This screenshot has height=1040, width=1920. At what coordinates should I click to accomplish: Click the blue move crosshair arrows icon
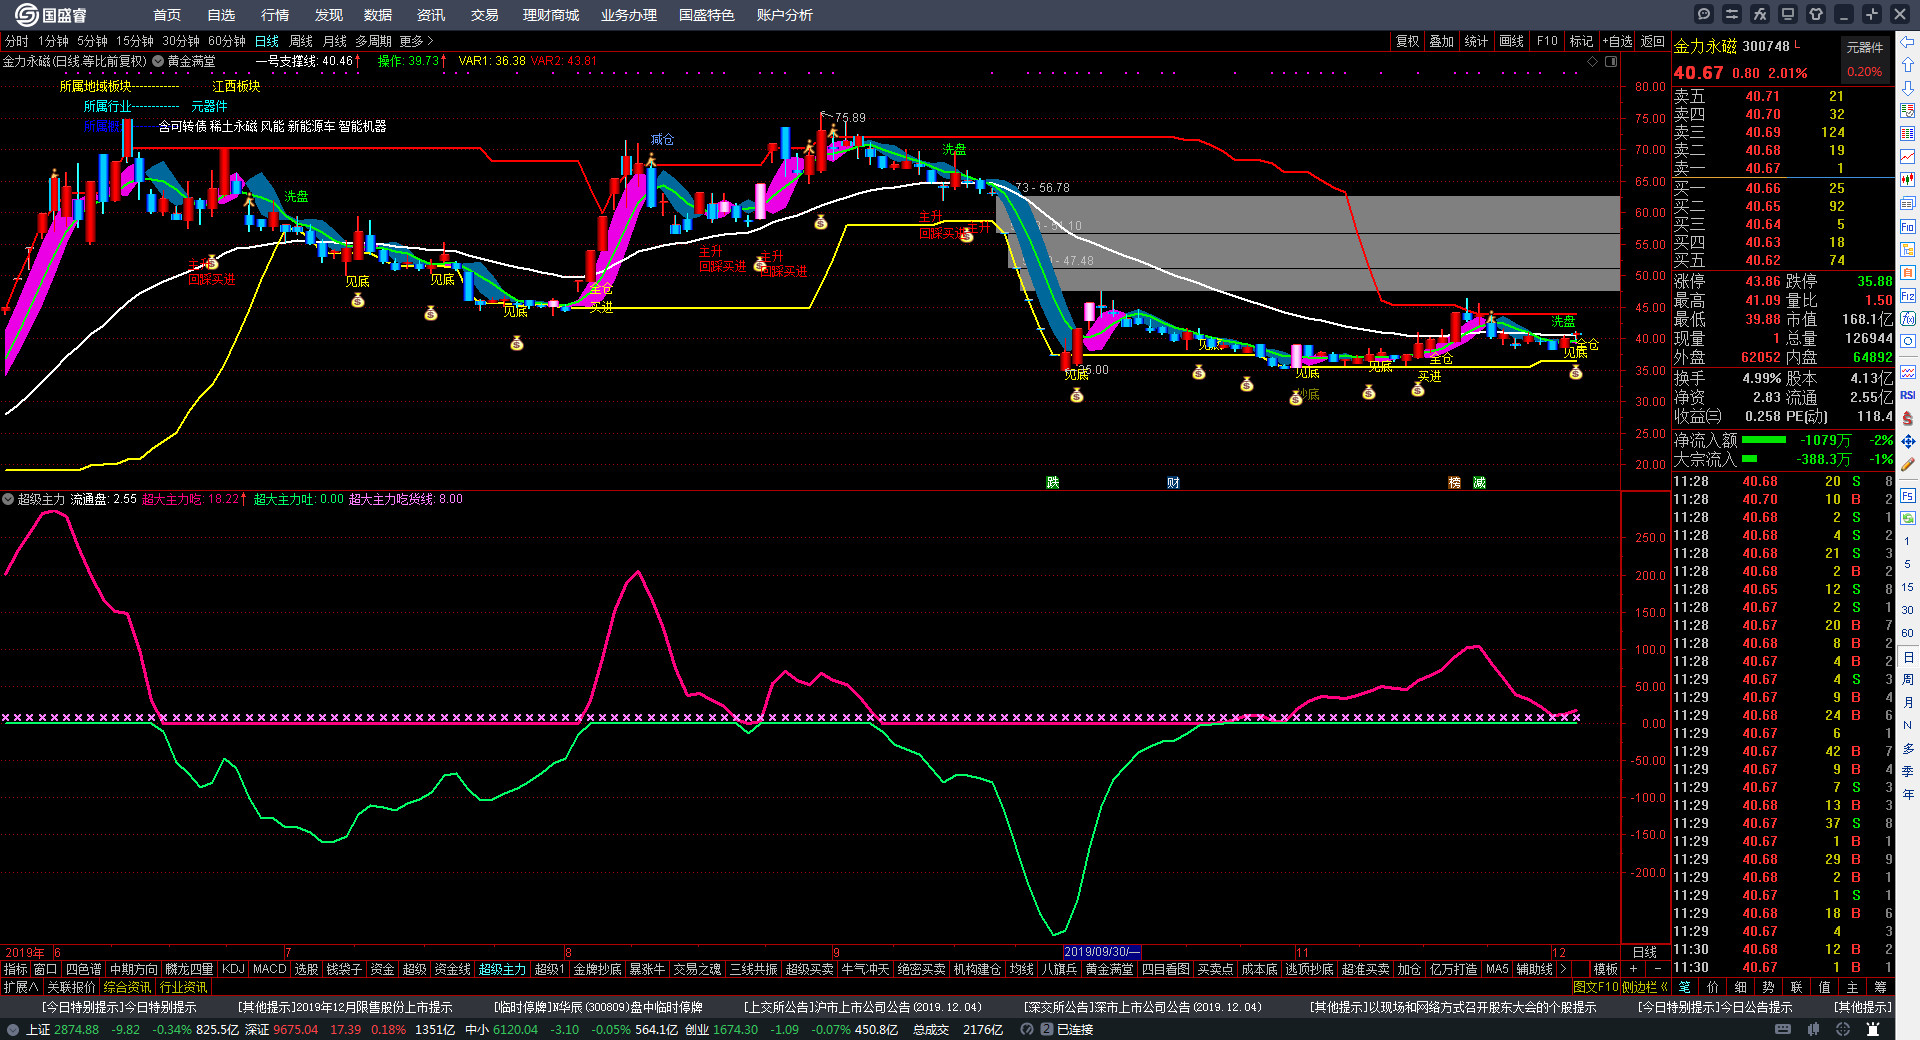(1908, 441)
